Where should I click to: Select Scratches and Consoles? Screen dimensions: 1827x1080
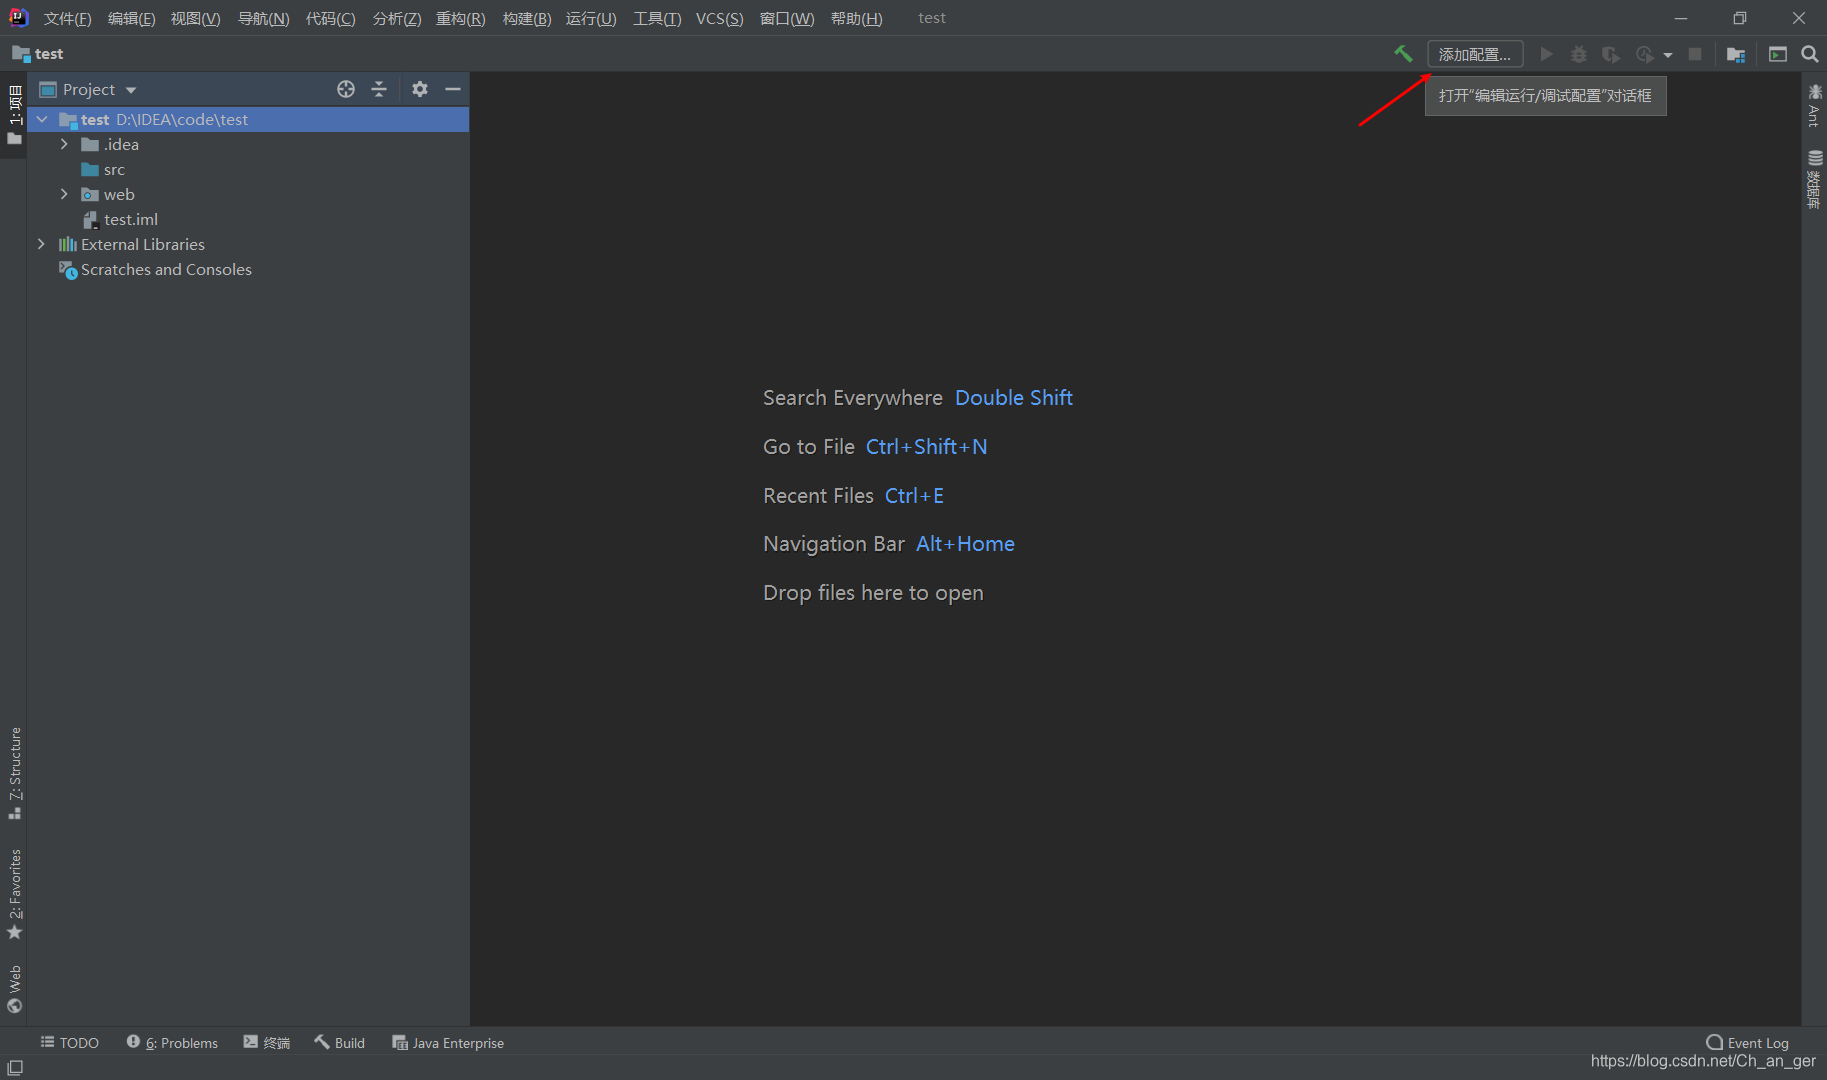tap(248, 269)
